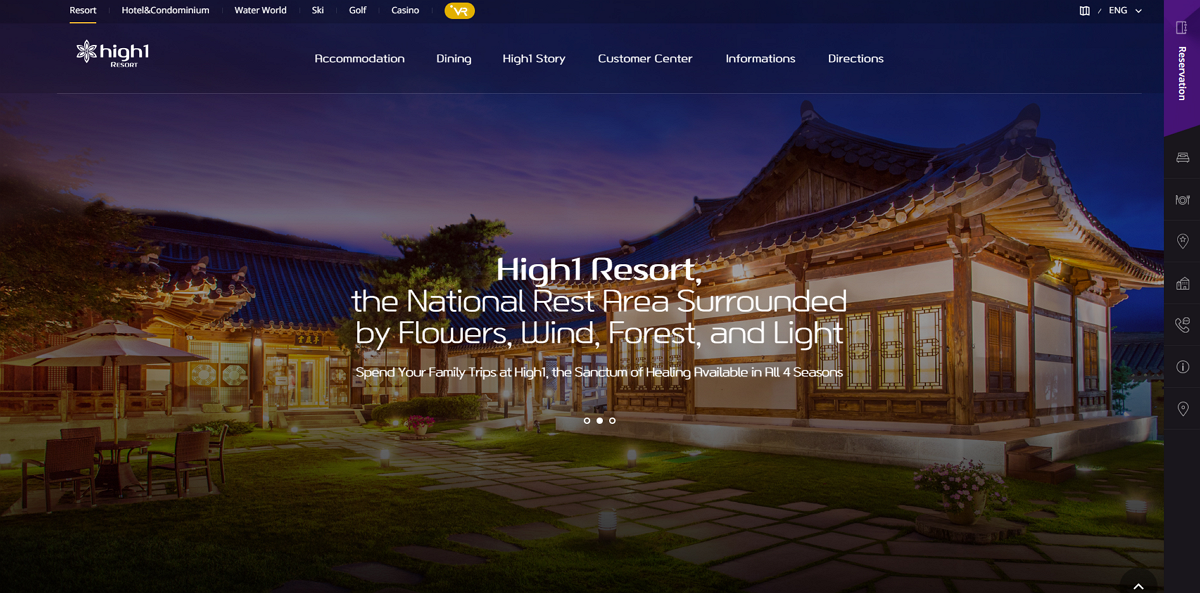Open the Directions menu
The height and width of the screenshot is (593, 1200).
click(x=856, y=59)
